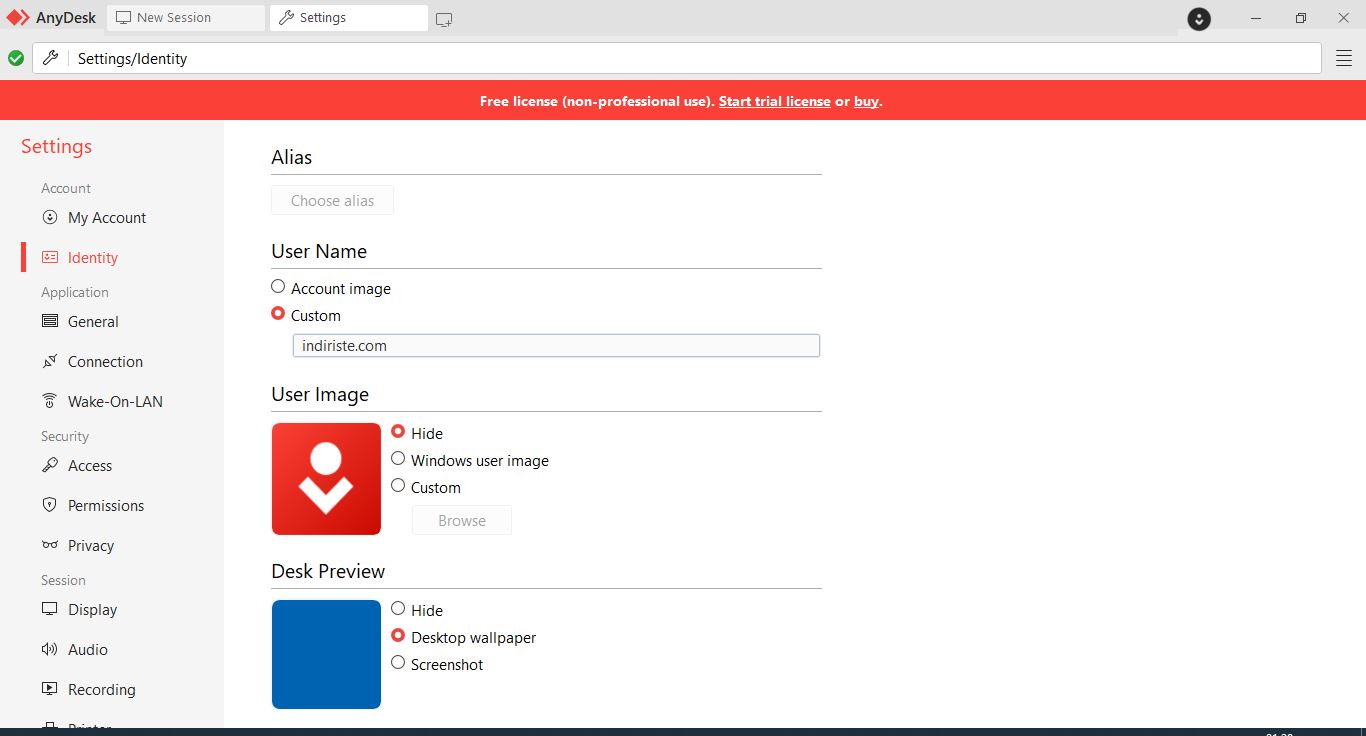The height and width of the screenshot is (736, 1366).
Task: Select the Account image radio button
Action: tap(278, 287)
